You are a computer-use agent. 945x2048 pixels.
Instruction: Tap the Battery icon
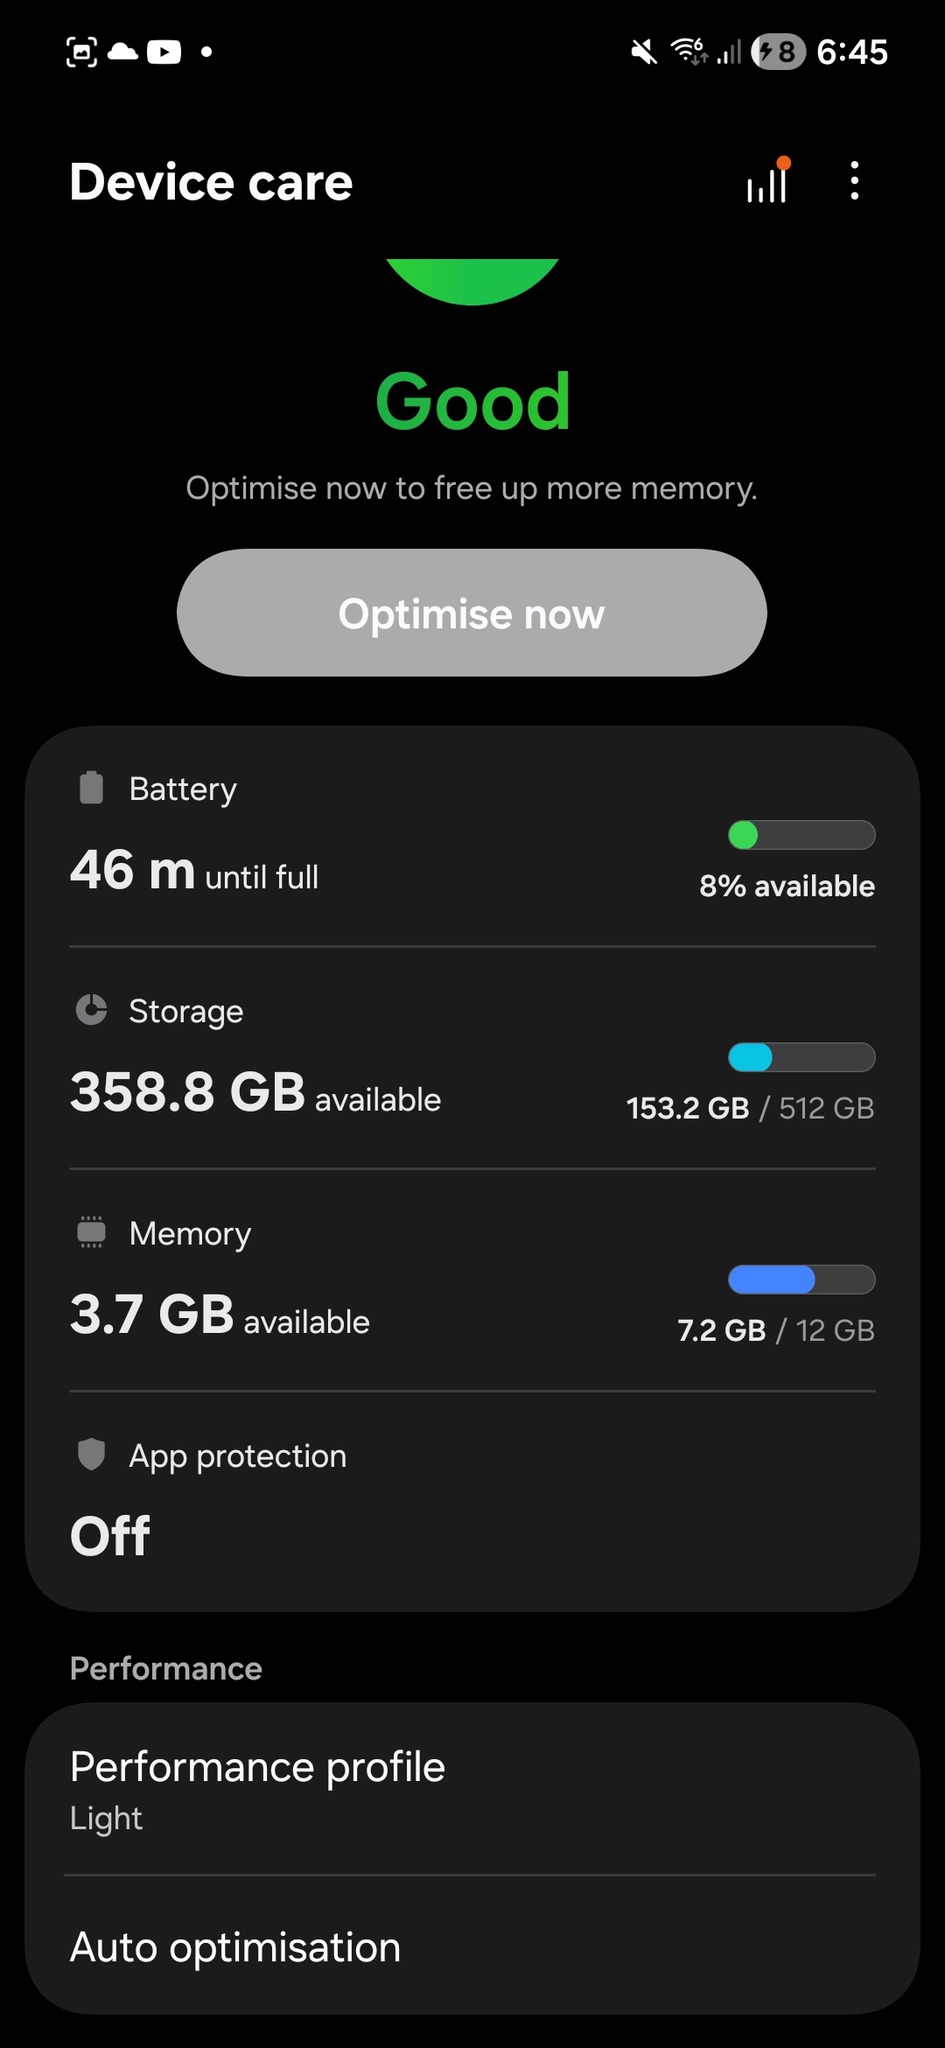[91, 788]
